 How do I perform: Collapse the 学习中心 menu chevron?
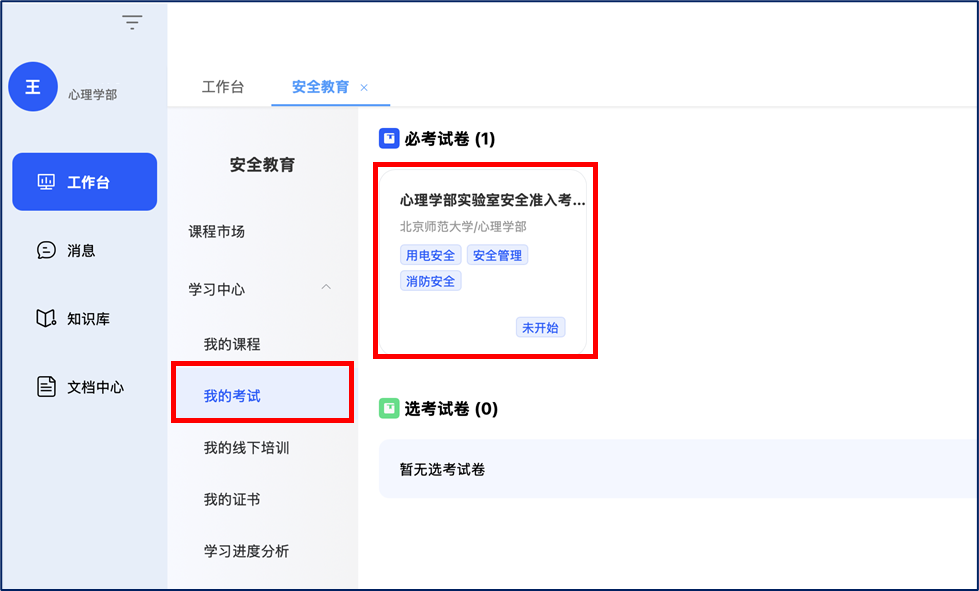pyautogui.click(x=325, y=288)
